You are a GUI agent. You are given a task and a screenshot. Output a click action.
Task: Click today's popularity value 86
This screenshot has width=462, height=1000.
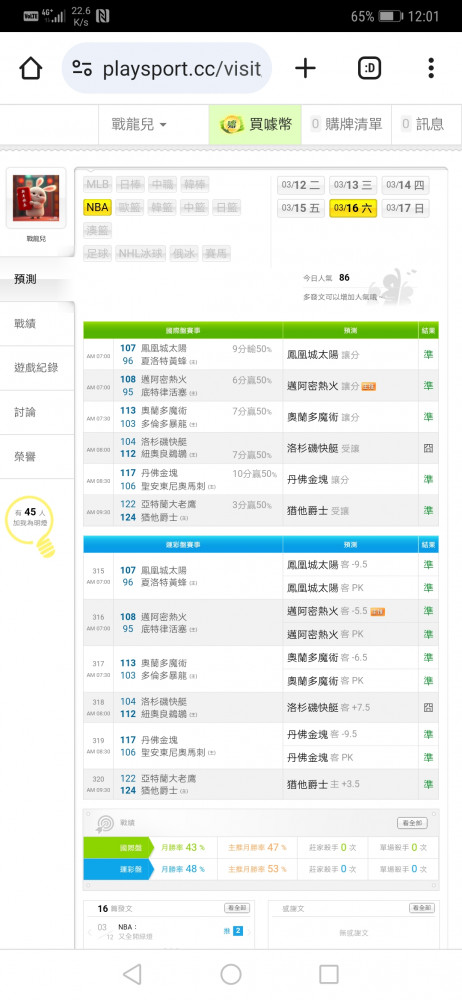click(x=344, y=277)
